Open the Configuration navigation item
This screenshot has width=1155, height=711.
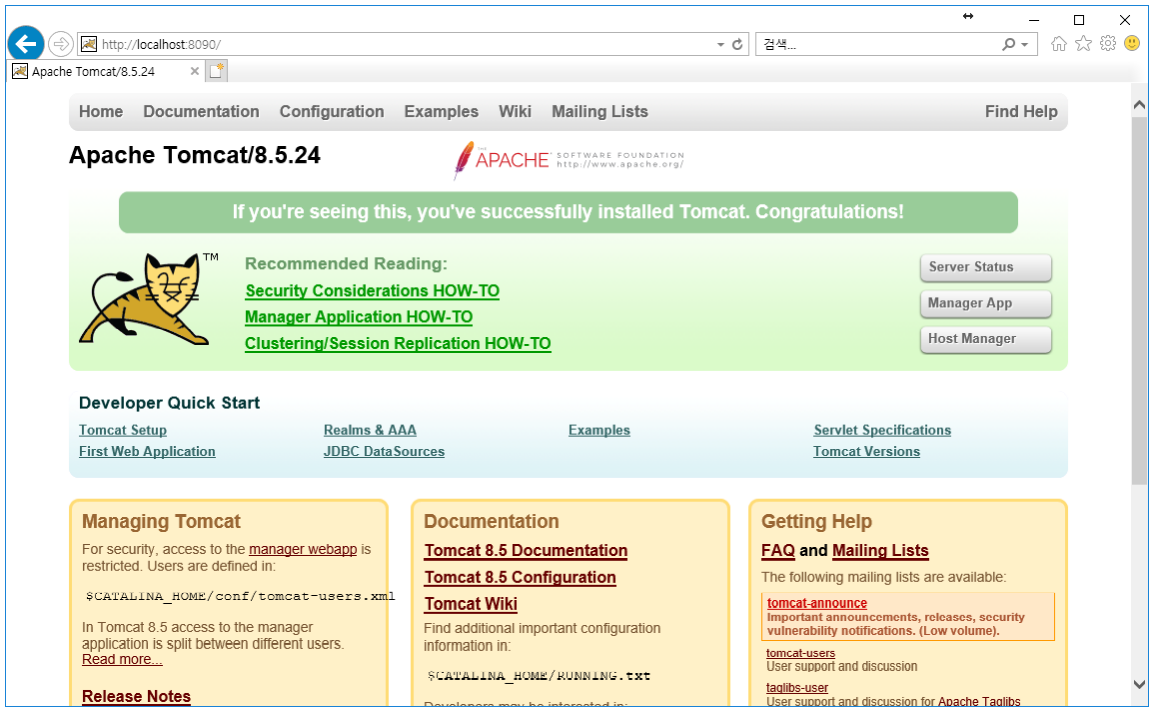click(x=331, y=111)
